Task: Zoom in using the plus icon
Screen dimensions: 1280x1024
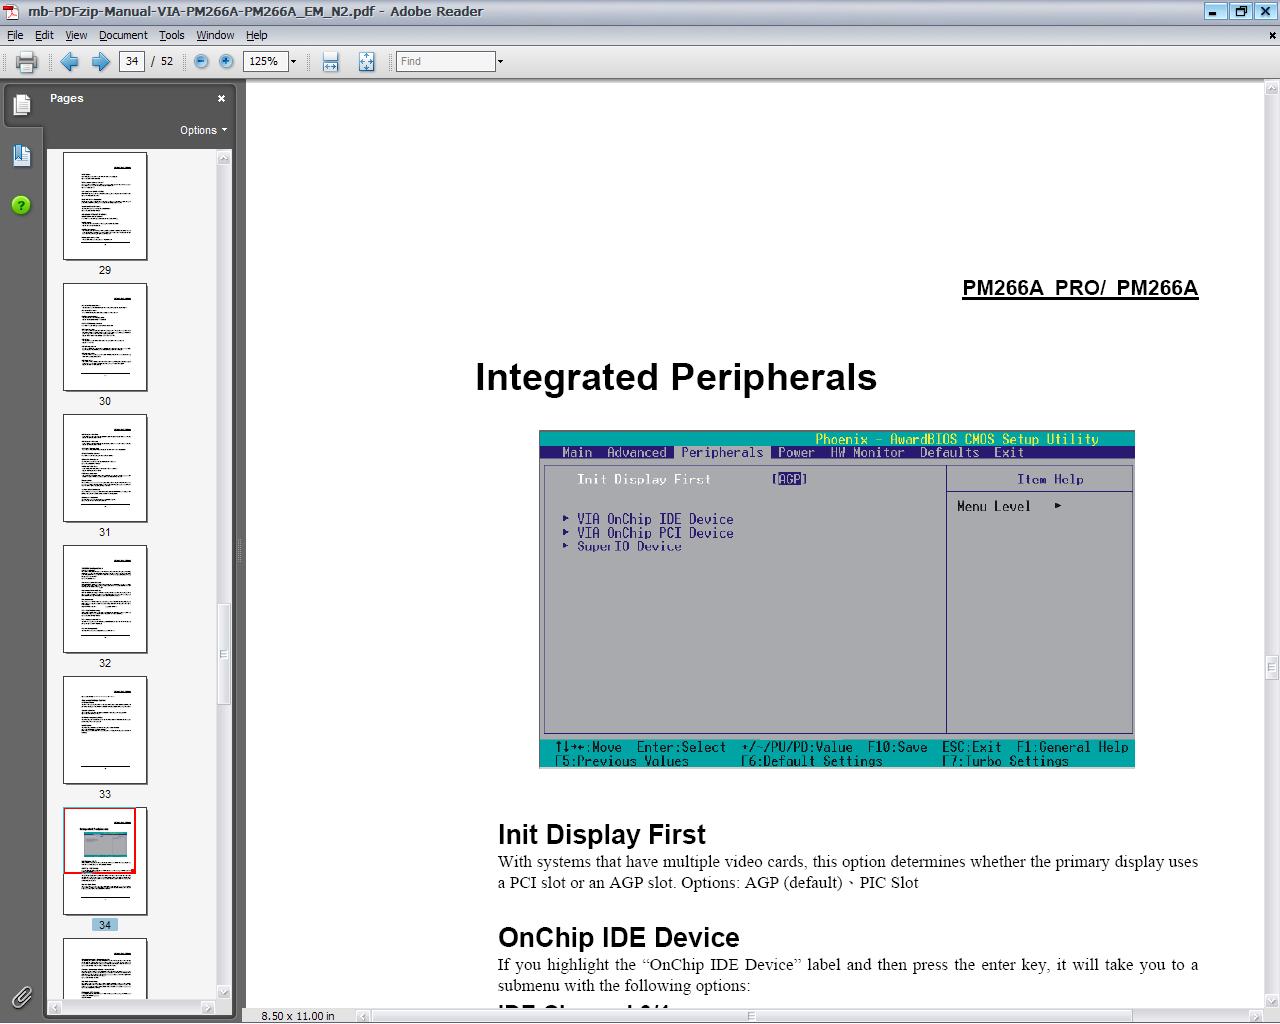Action: (x=226, y=61)
